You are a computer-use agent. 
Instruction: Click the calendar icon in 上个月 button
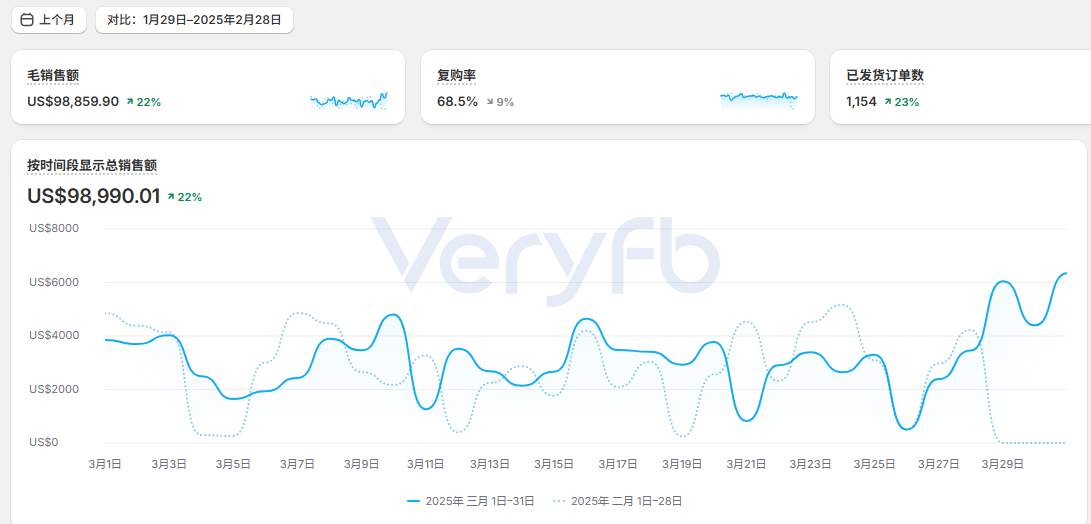[x=27, y=20]
